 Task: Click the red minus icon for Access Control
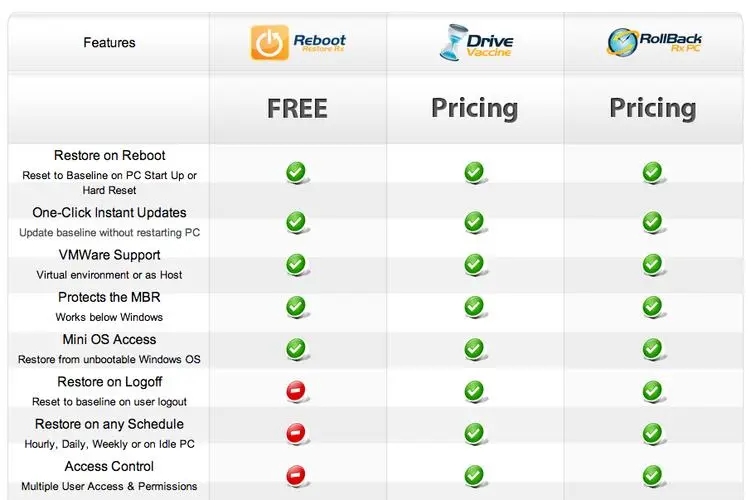coord(296,475)
